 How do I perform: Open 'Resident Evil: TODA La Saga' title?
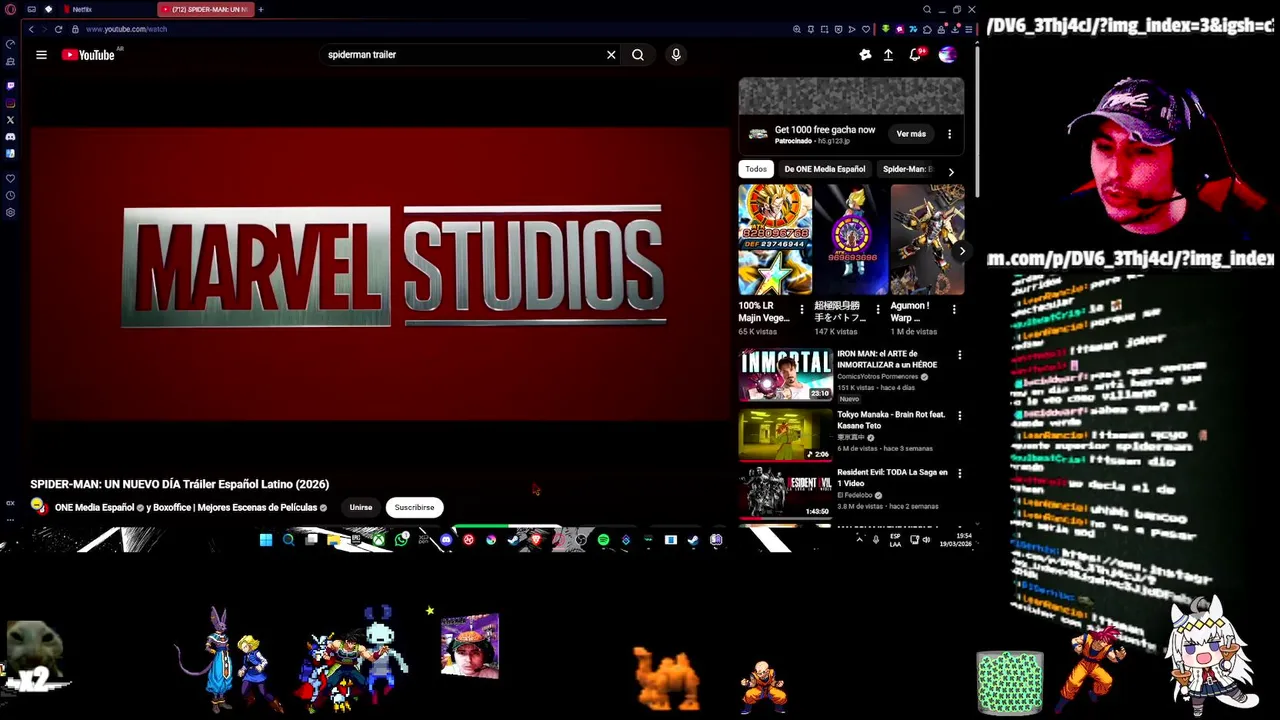click(x=891, y=478)
